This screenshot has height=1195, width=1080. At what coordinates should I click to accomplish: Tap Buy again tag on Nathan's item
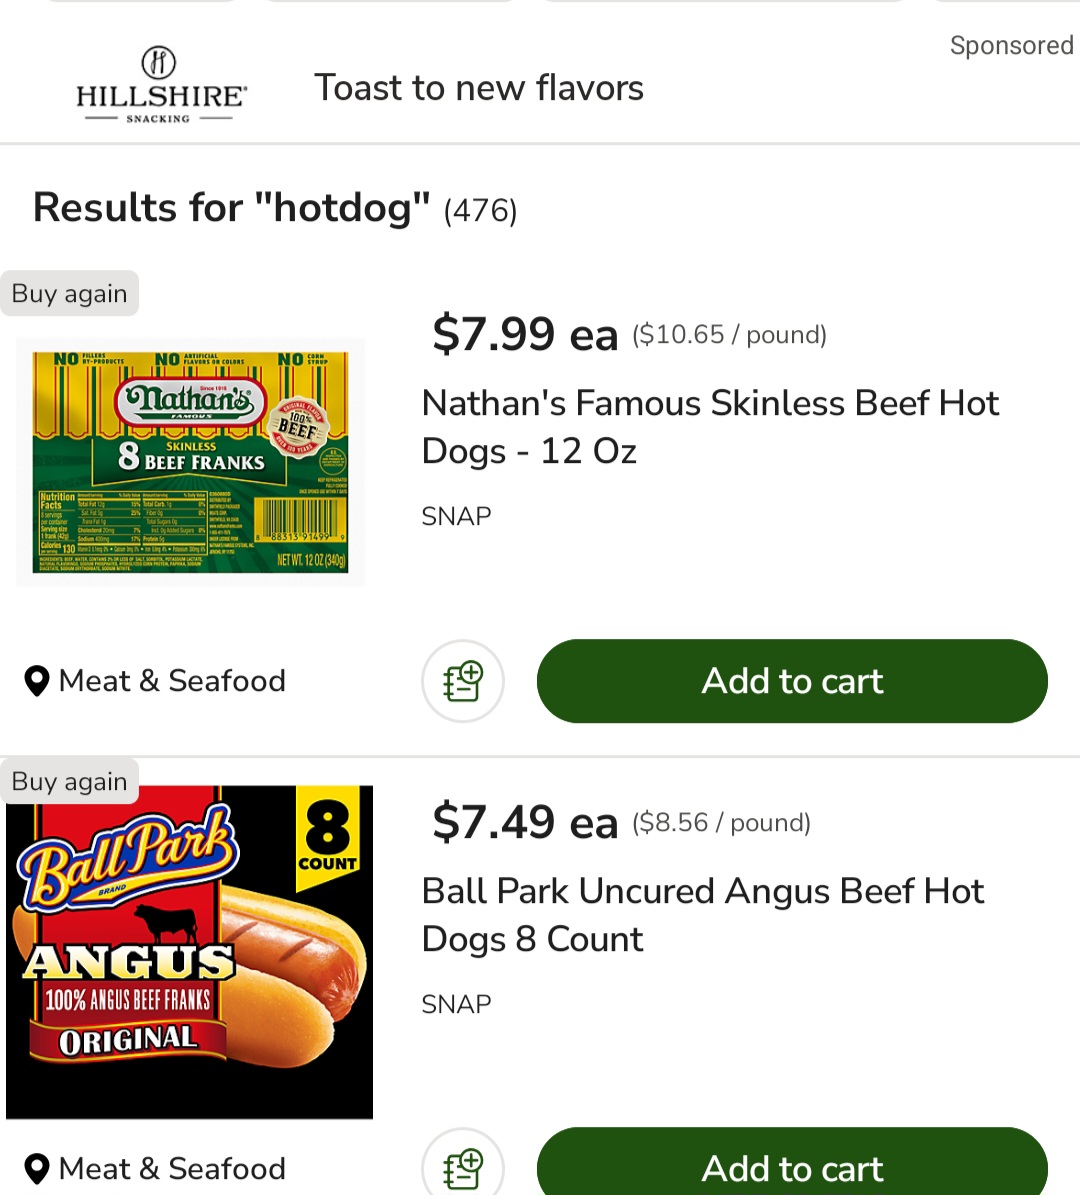pos(69,293)
